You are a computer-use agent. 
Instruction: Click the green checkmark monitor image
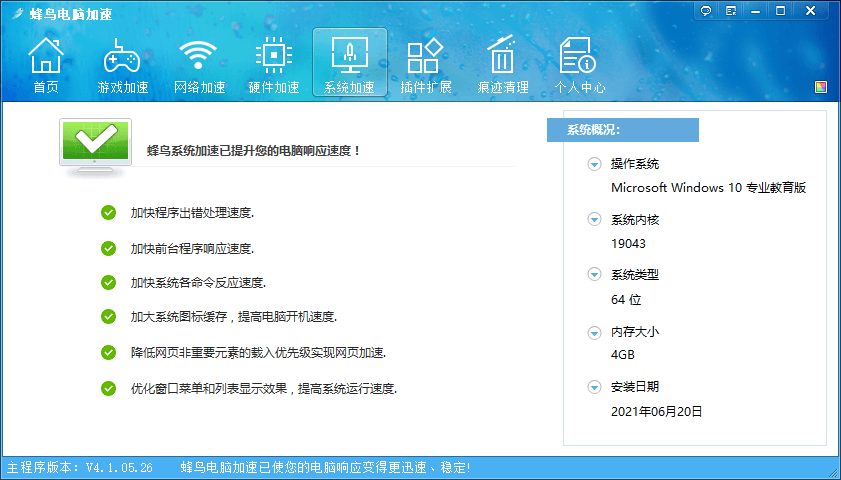pyautogui.click(x=95, y=147)
